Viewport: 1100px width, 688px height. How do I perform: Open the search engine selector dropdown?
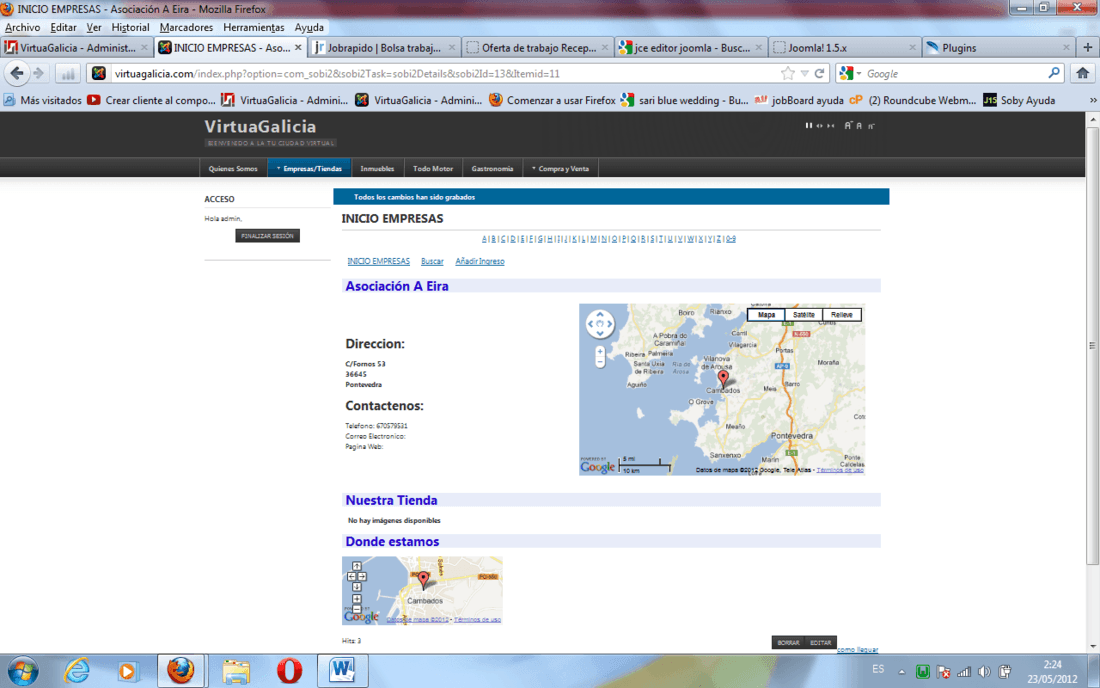(850, 73)
